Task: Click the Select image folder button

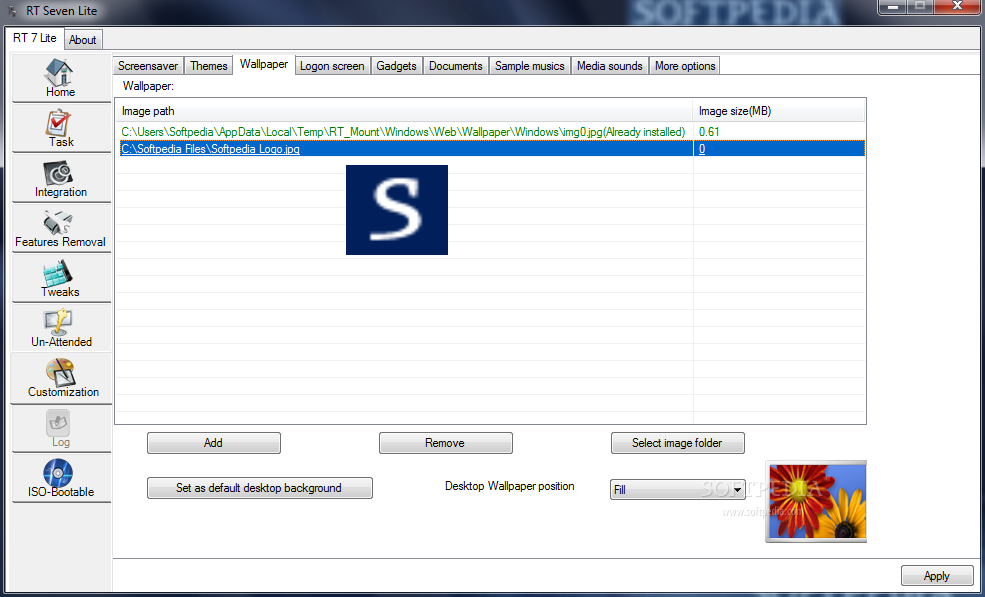Action: pos(677,443)
